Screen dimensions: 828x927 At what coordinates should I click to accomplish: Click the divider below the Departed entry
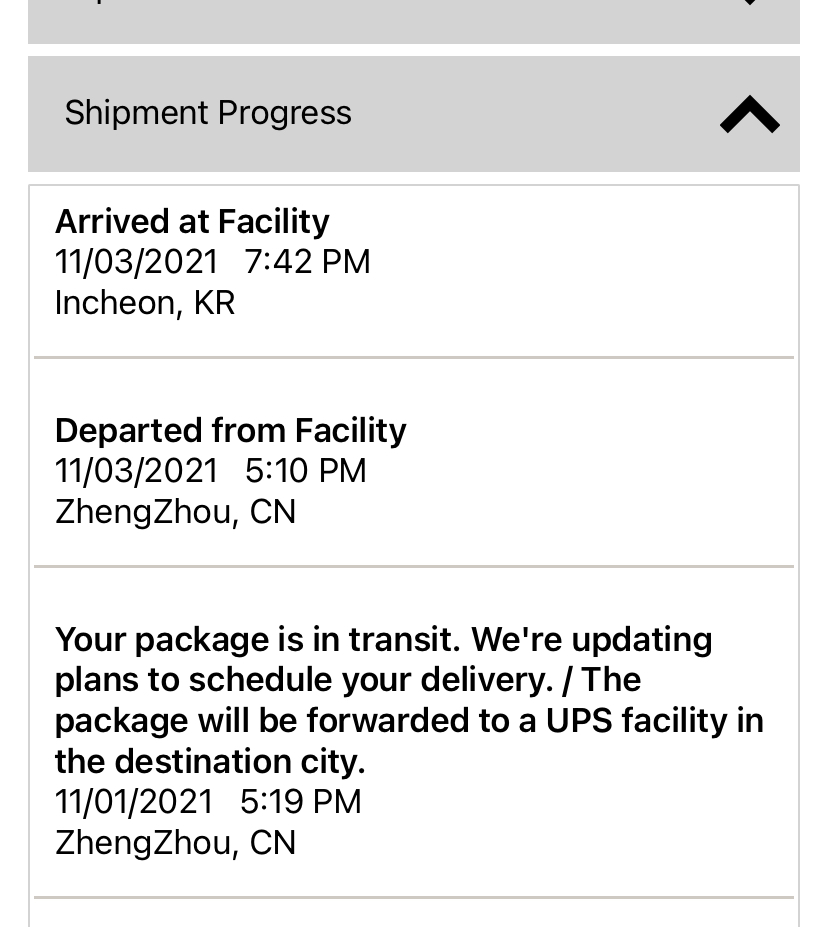tap(414, 566)
